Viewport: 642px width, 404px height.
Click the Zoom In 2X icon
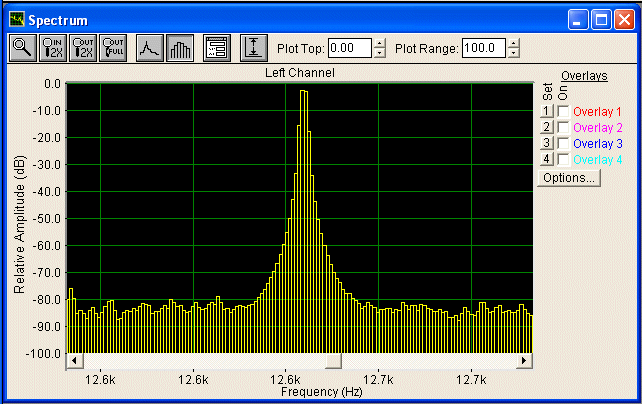click(52, 48)
